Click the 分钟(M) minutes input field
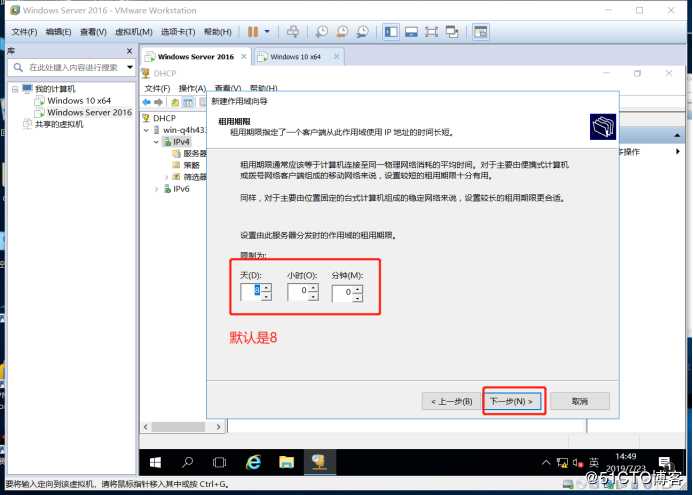693x495 pixels. coord(342,293)
